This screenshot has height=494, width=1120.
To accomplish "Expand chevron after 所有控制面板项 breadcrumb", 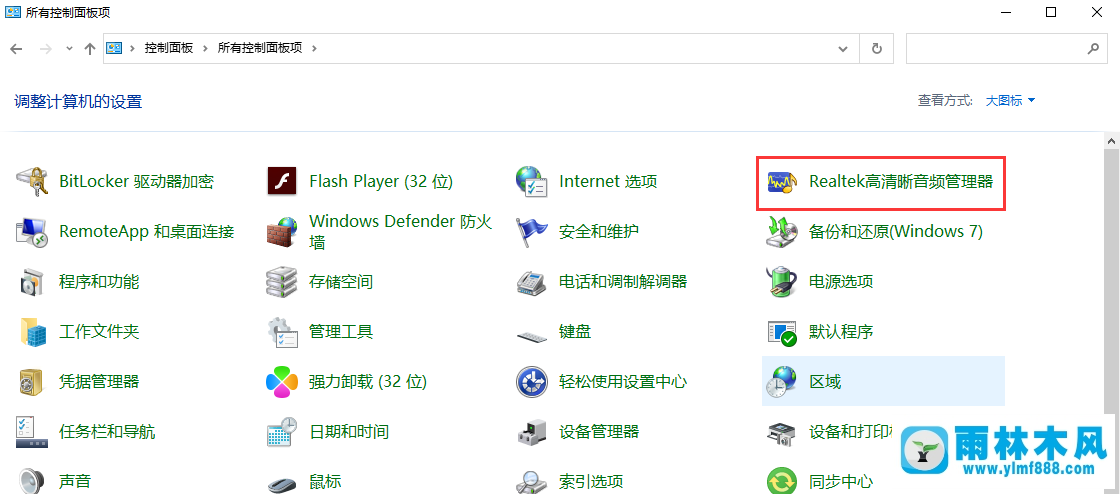I will [x=314, y=49].
